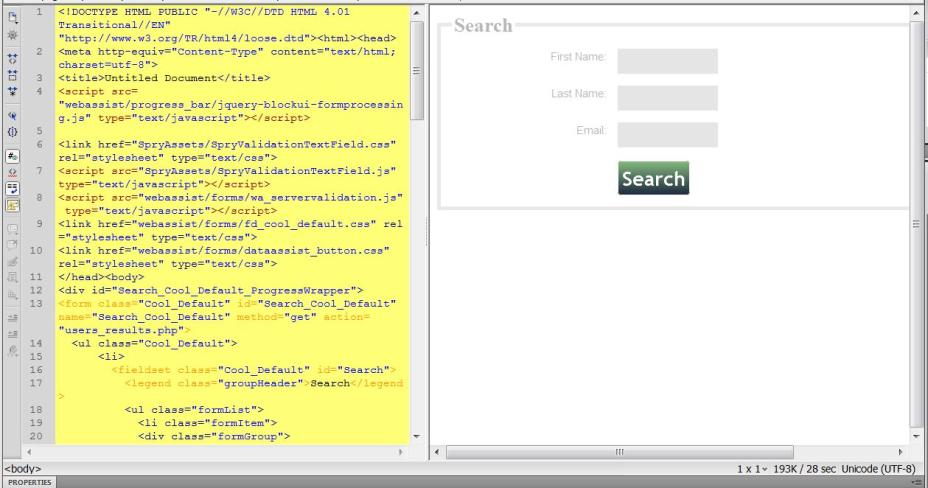Toggle Syntax Error Alerts icon

(x=12, y=205)
